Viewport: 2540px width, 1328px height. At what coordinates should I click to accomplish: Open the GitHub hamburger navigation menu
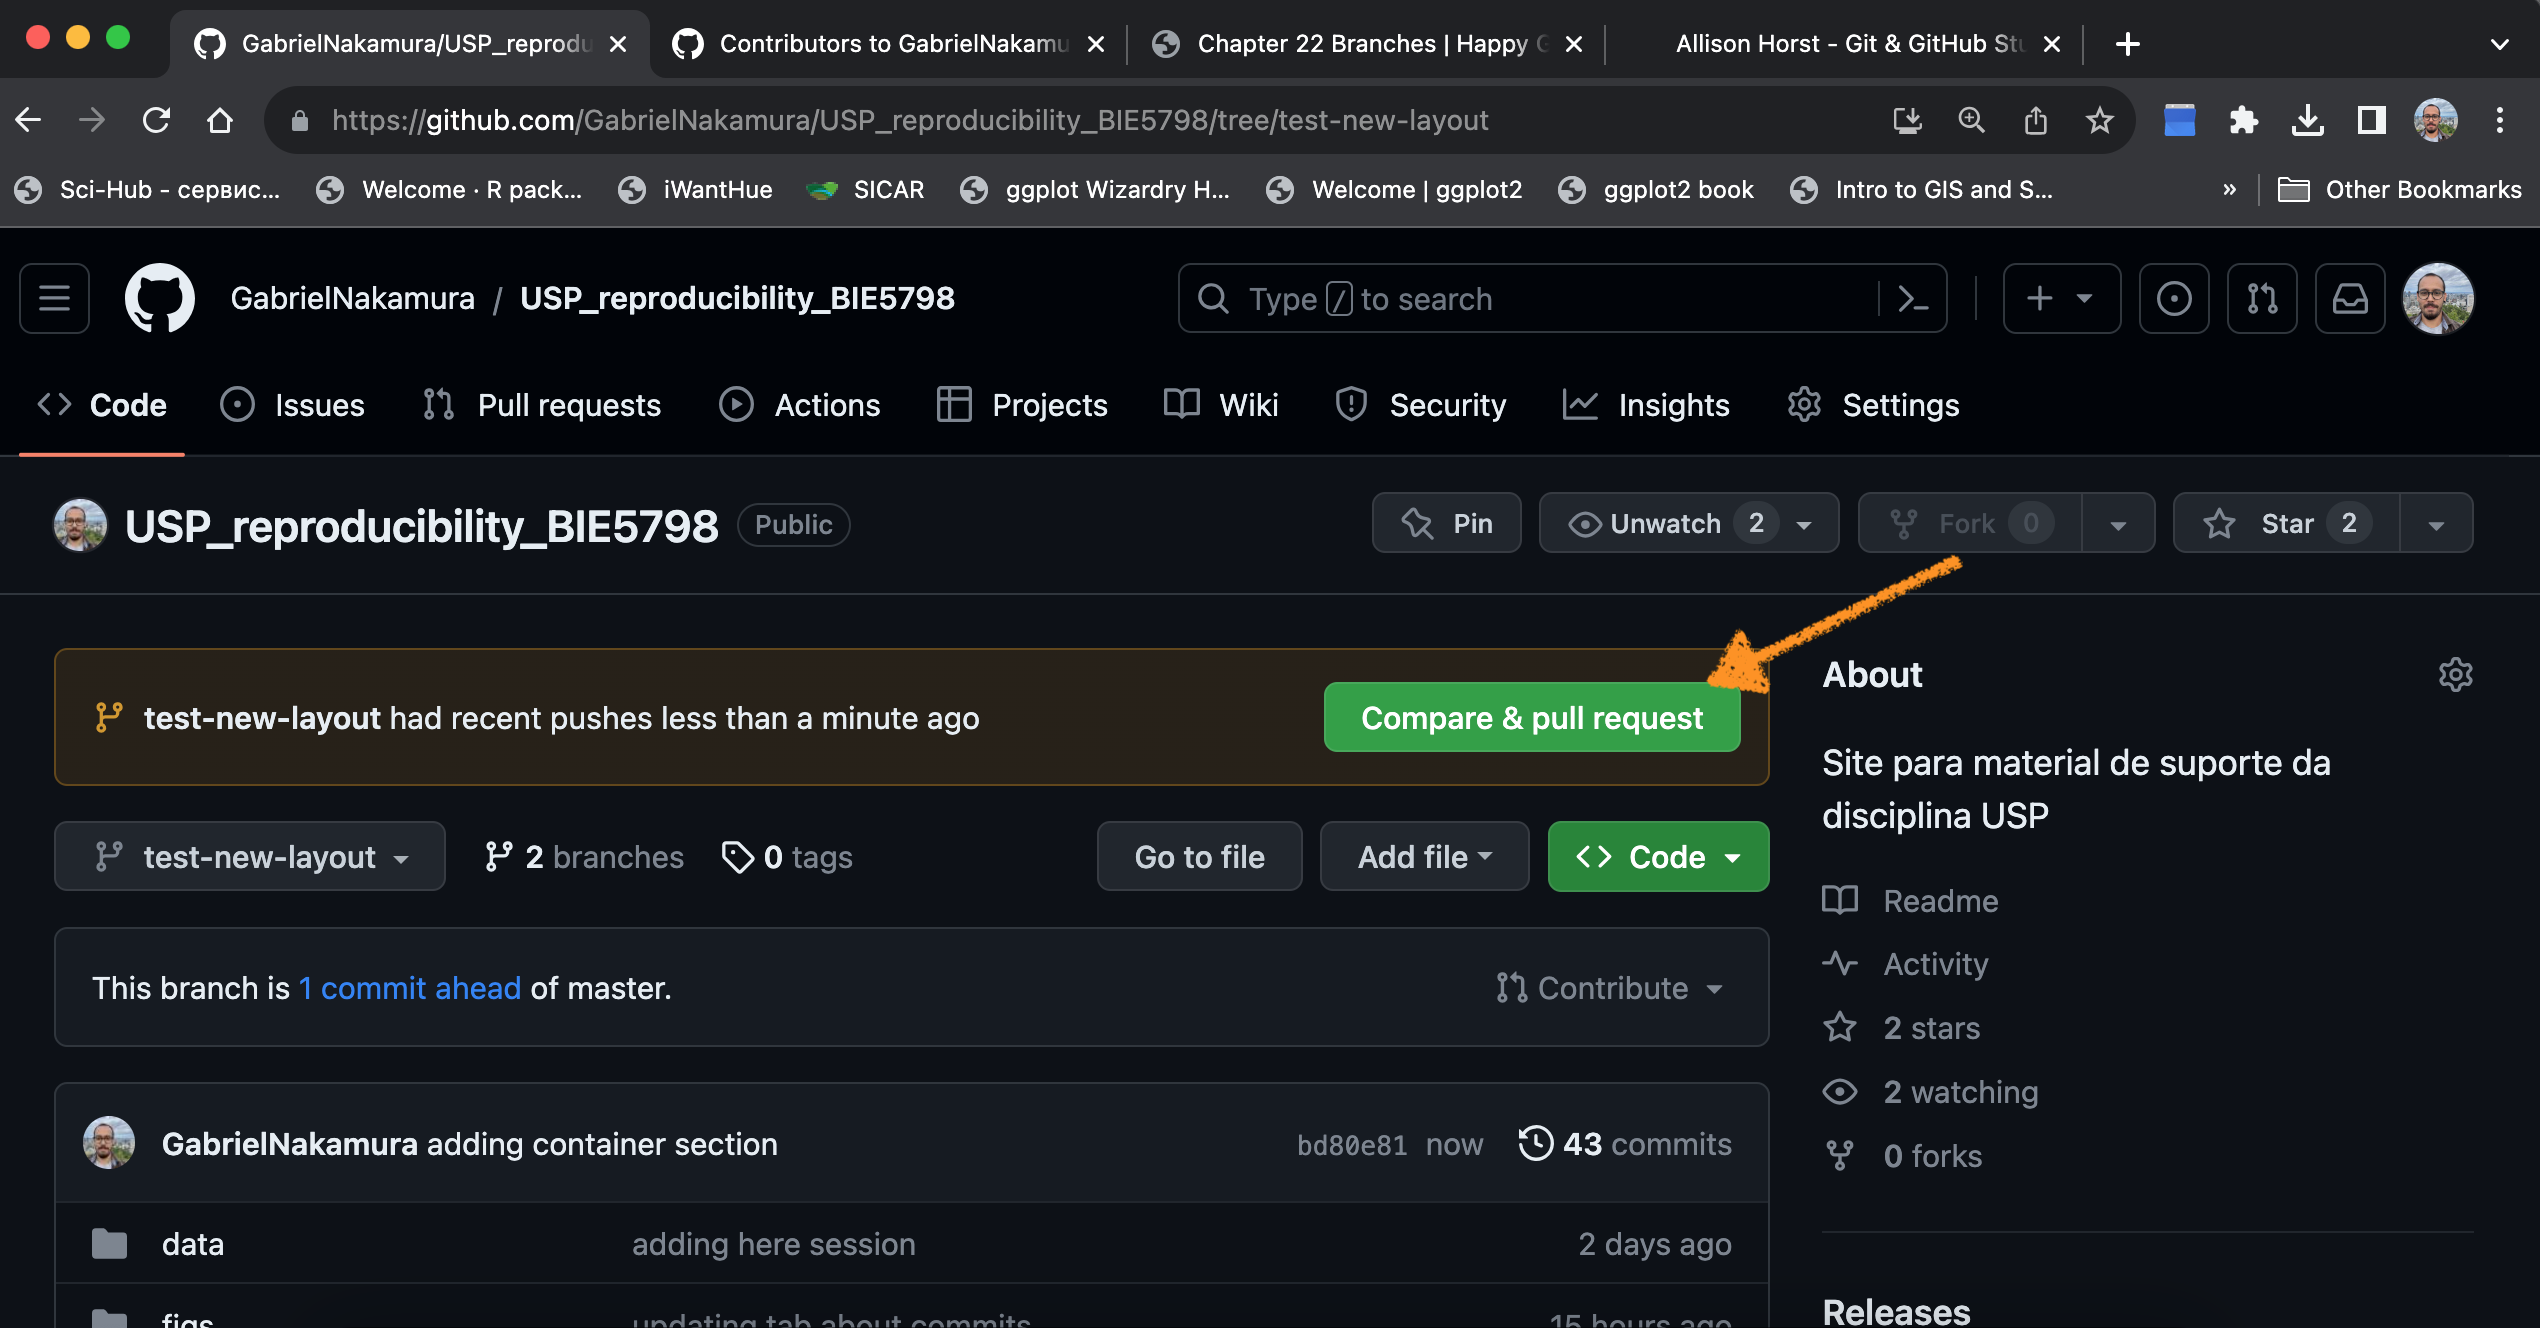pos(54,298)
